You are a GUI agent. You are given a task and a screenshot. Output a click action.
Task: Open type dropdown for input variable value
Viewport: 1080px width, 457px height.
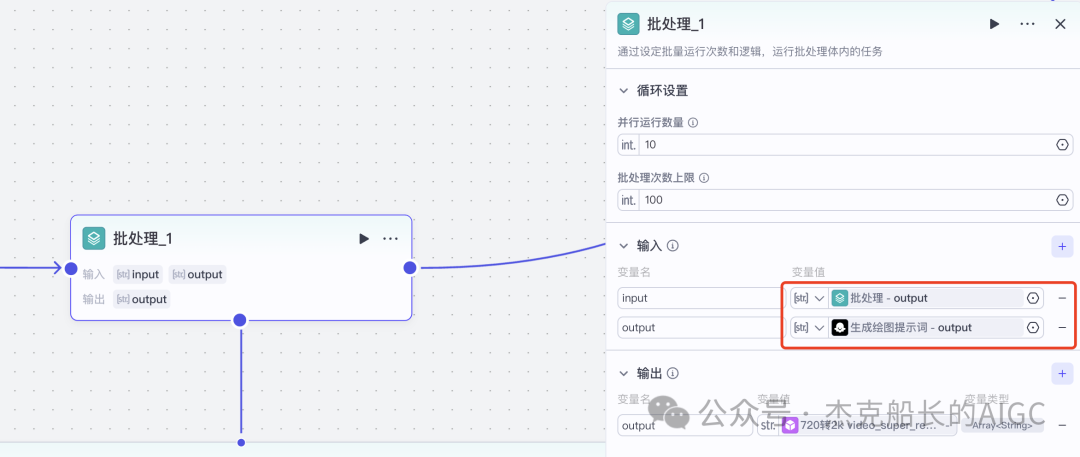[809, 298]
